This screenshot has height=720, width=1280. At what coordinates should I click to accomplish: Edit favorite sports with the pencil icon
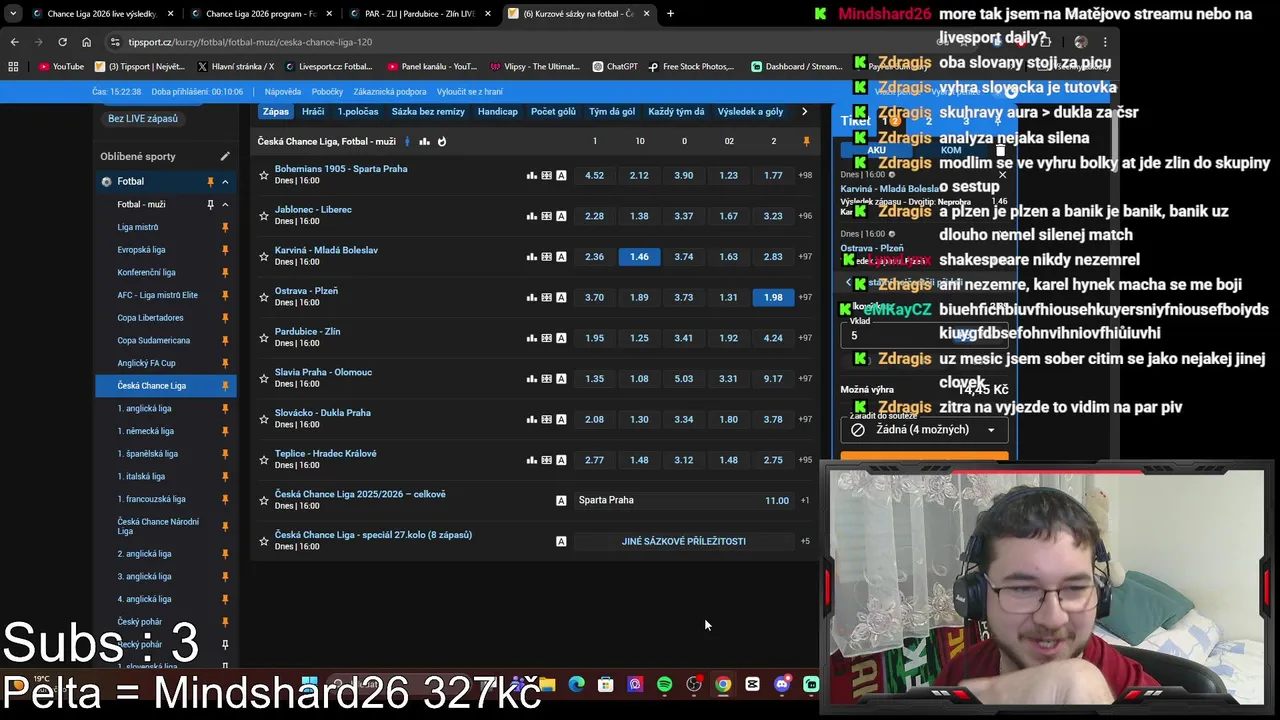click(225, 156)
